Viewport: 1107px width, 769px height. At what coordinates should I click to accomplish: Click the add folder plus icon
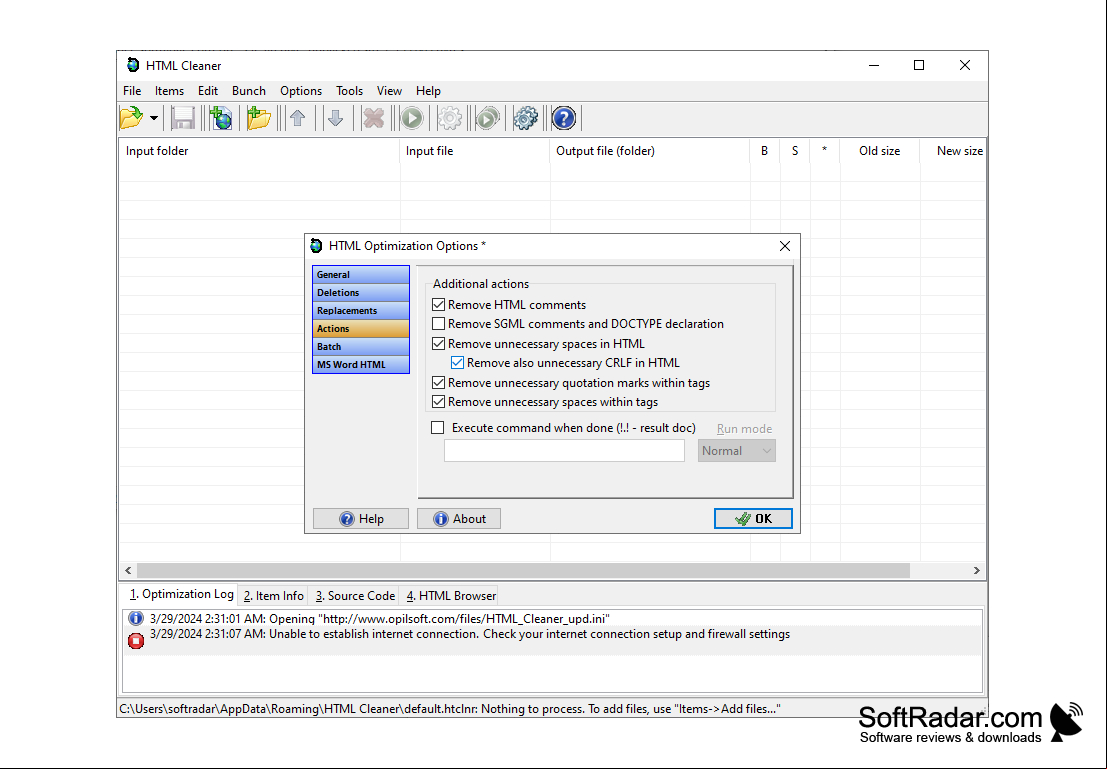[258, 118]
